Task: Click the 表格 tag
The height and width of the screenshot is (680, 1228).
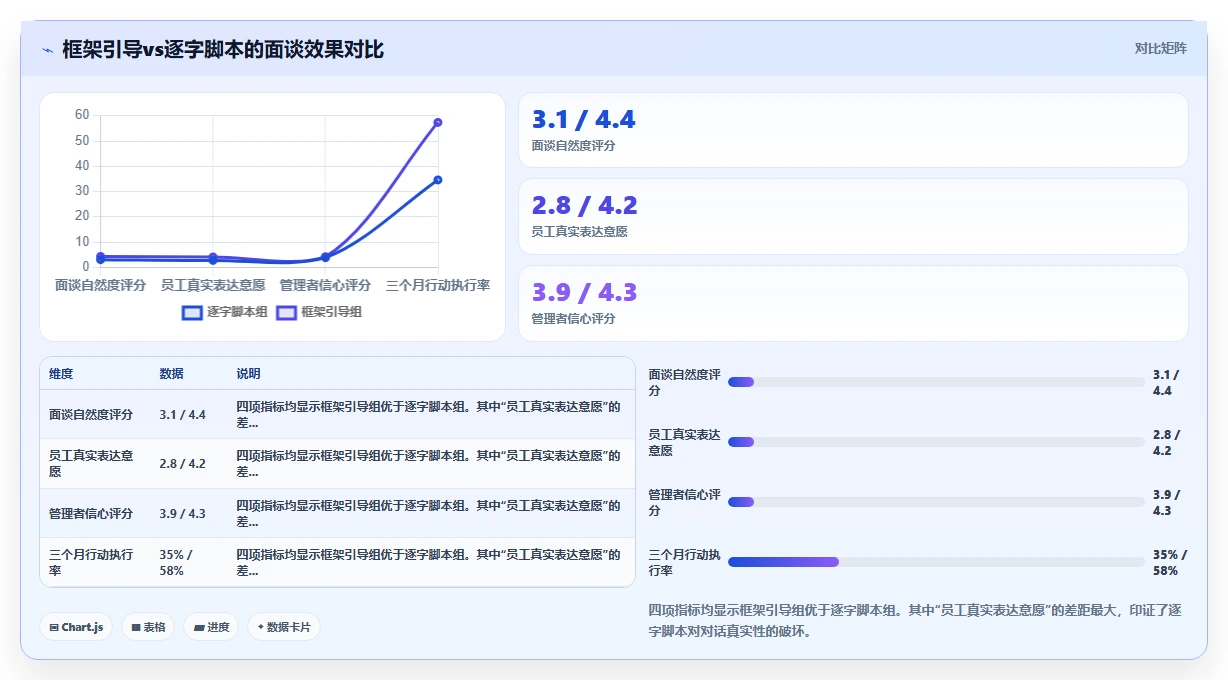Action: click(x=148, y=627)
